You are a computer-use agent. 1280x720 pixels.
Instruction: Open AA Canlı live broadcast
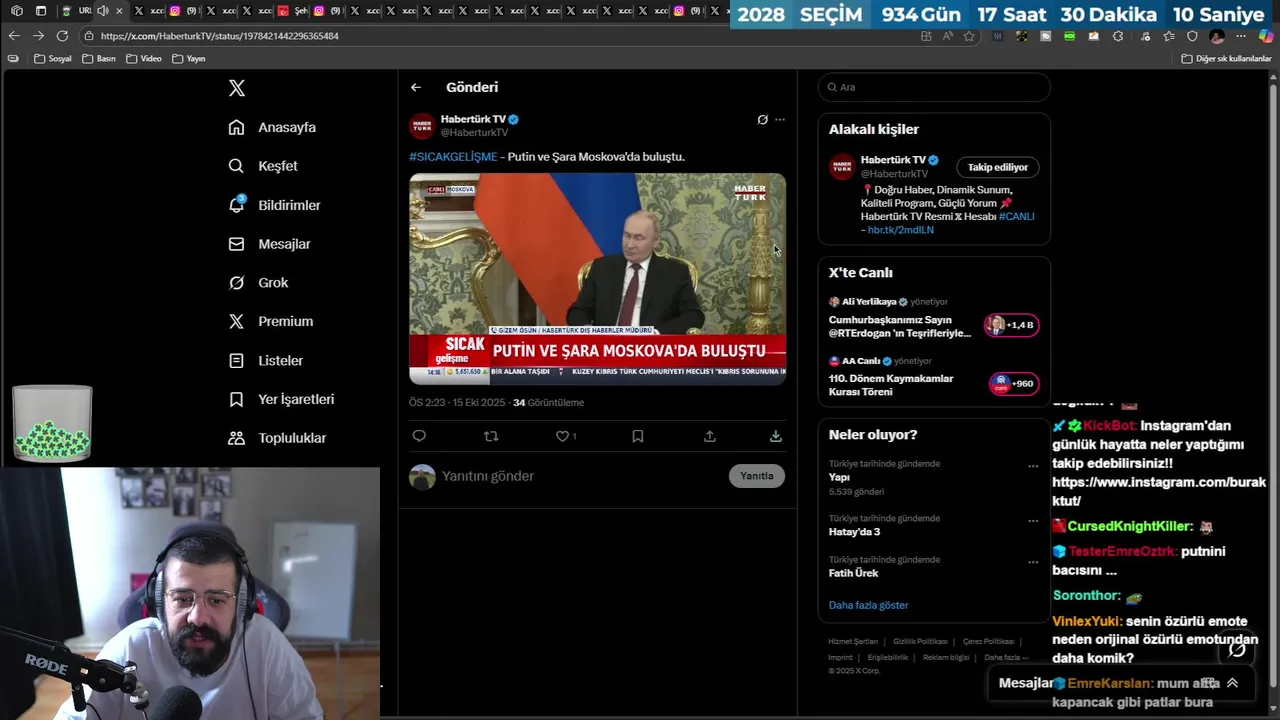click(893, 378)
